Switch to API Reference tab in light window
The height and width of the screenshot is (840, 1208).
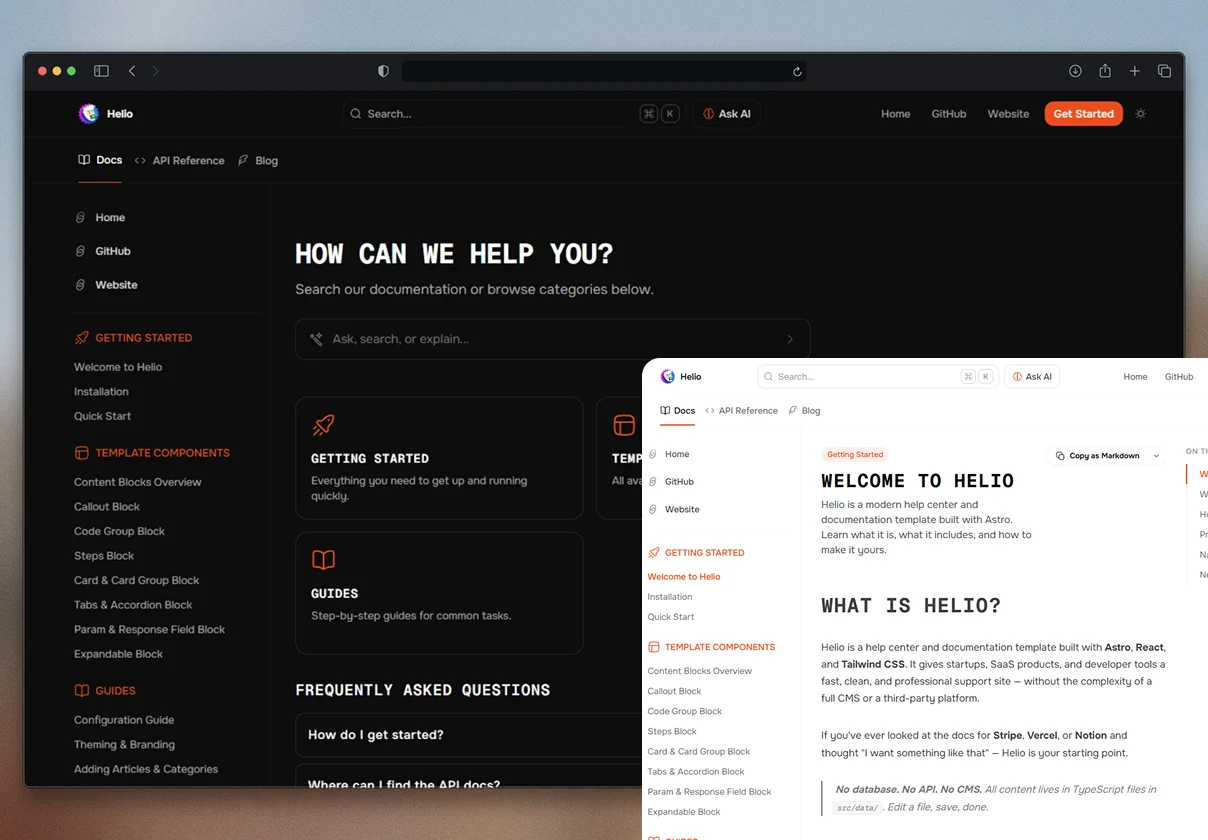[x=741, y=411]
